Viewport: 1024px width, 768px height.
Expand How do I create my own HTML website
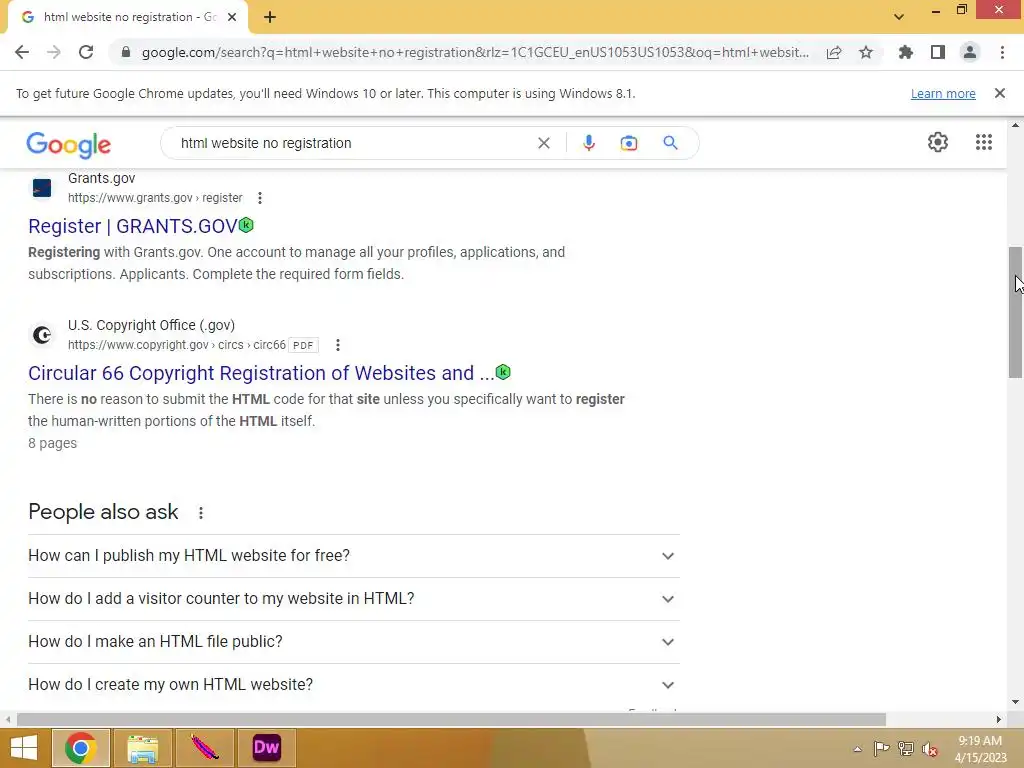[353, 685]
